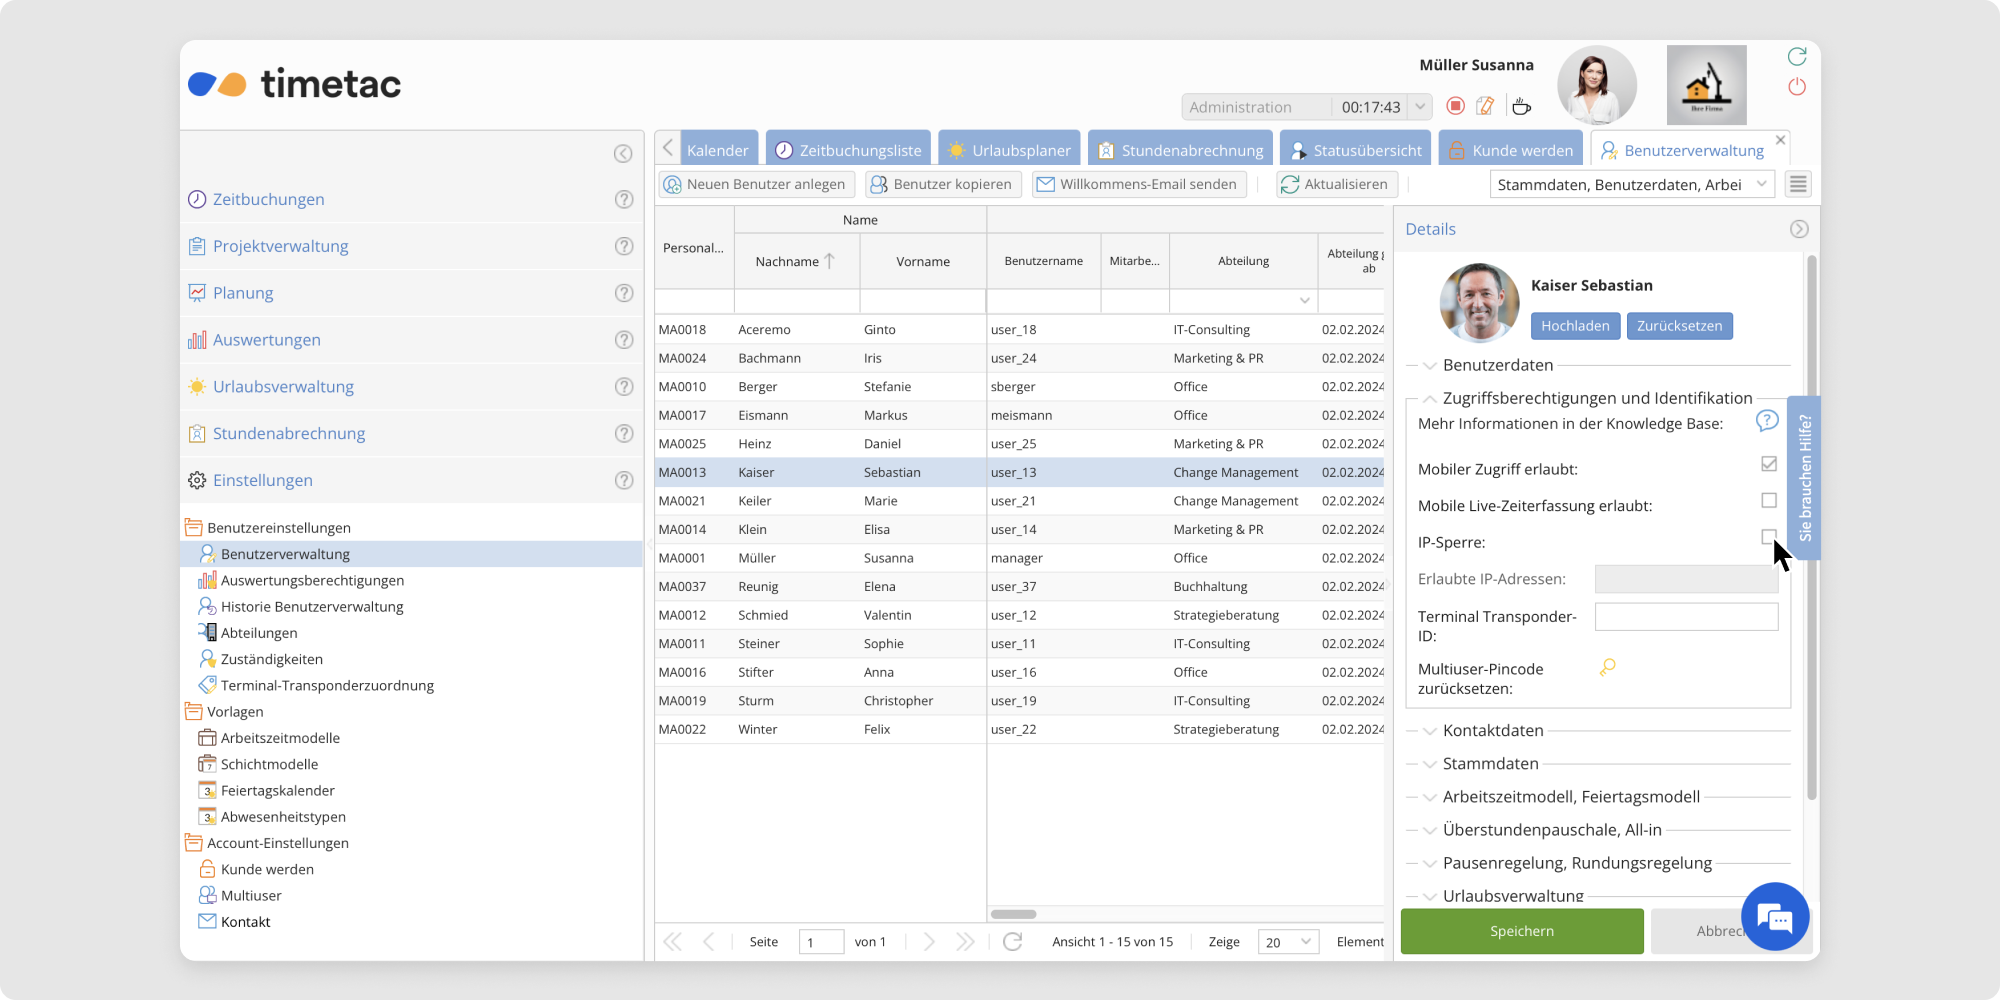The height and width of the screenshot is (1000, 2000).
Task: Open the Stammdaten, Benutzerdaten view dropdown
Action: pyautogui.click(x=1632, y=184)
